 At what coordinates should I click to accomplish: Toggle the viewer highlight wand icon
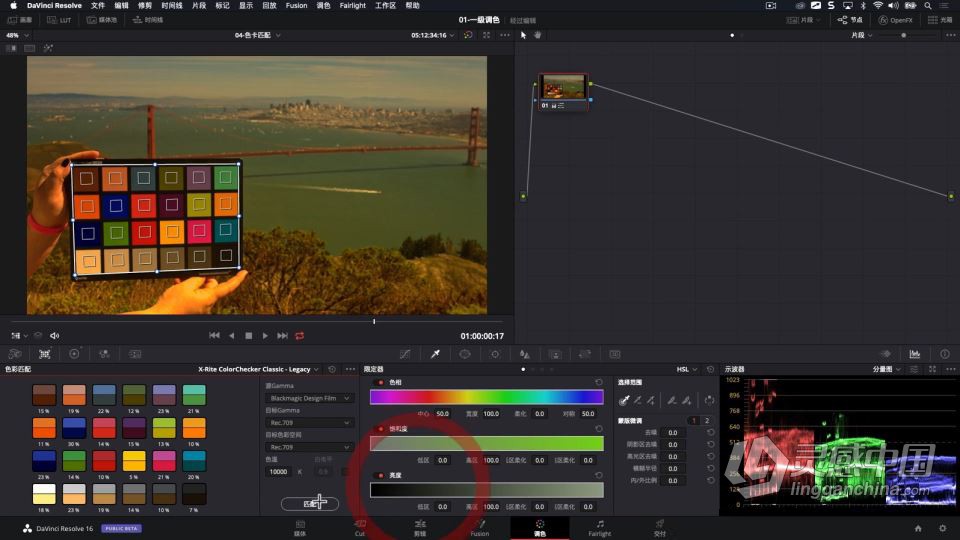[x=48, y=48]
